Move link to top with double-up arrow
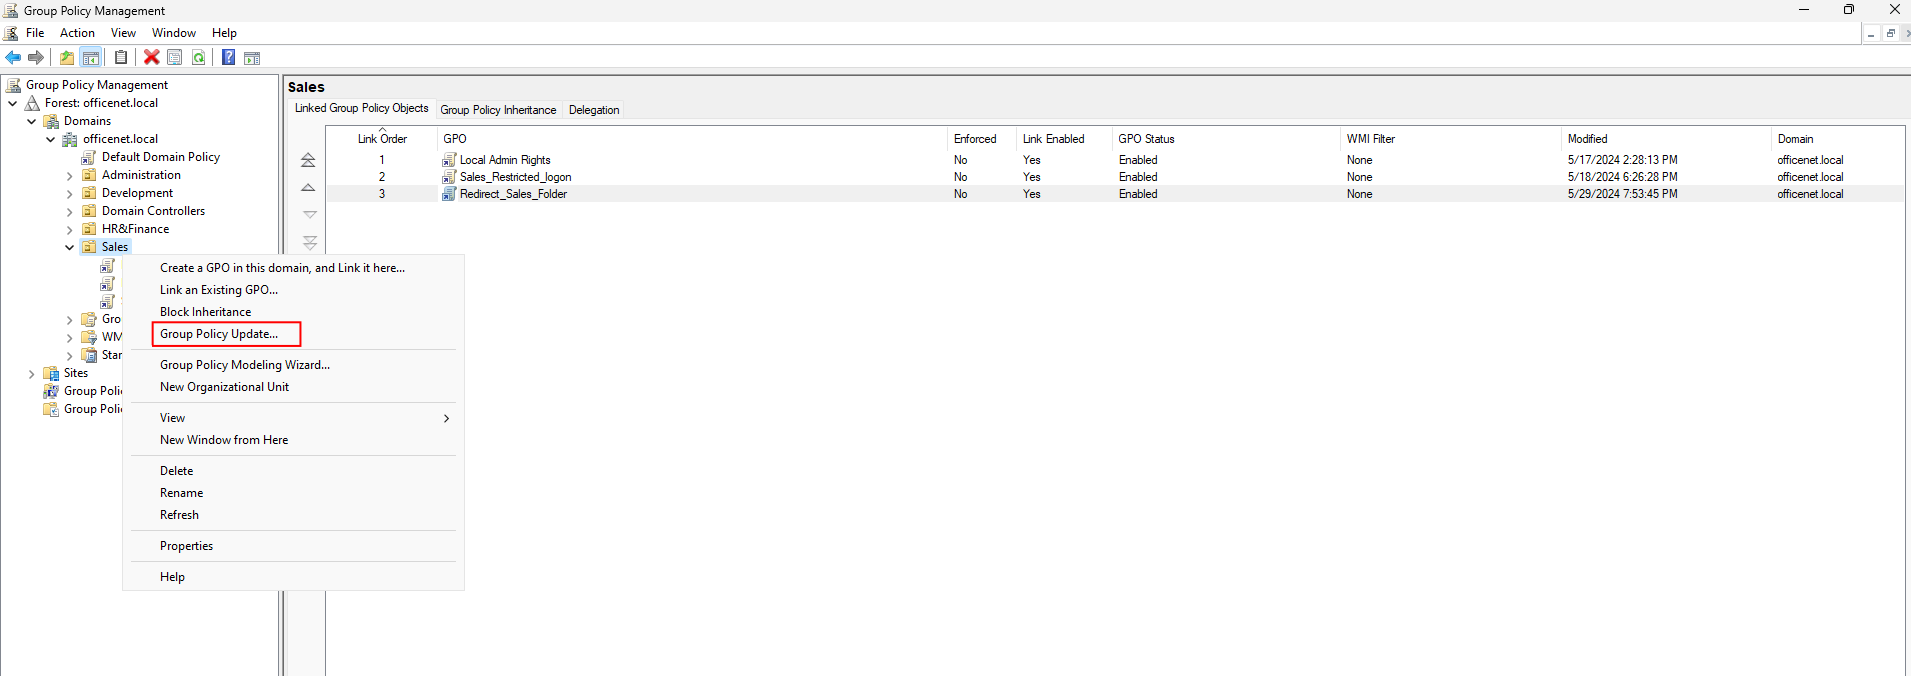 [x=308, y=160]
